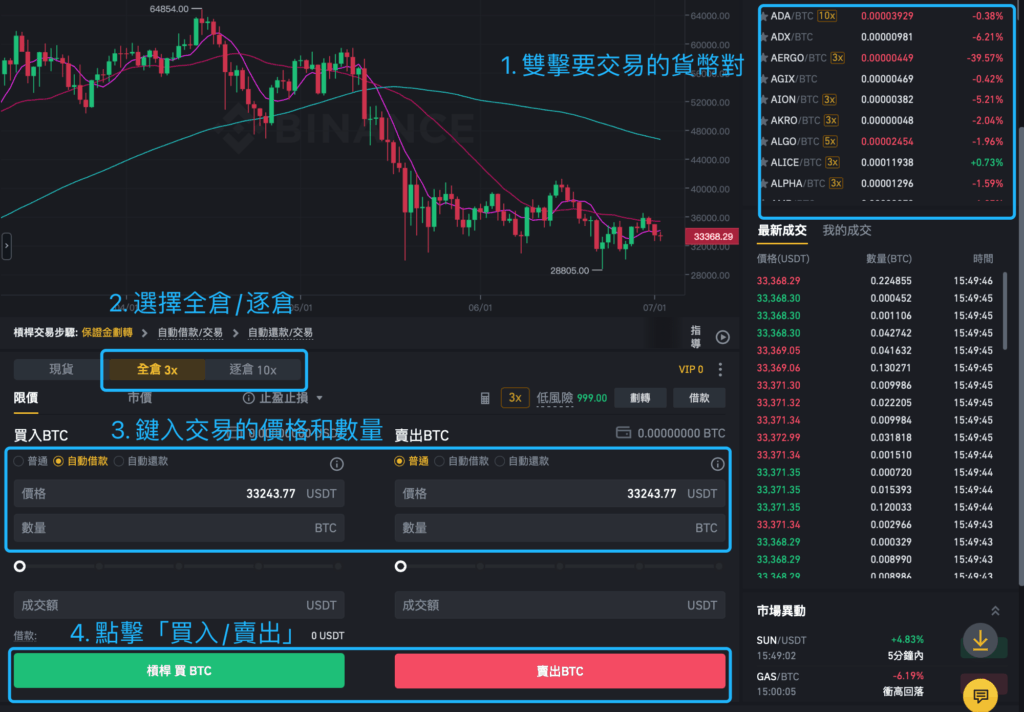The width and height of the screenshot is (1024, 712).
Task: Star the AKRO/BTC pair
Action: [x=763, y=120]
